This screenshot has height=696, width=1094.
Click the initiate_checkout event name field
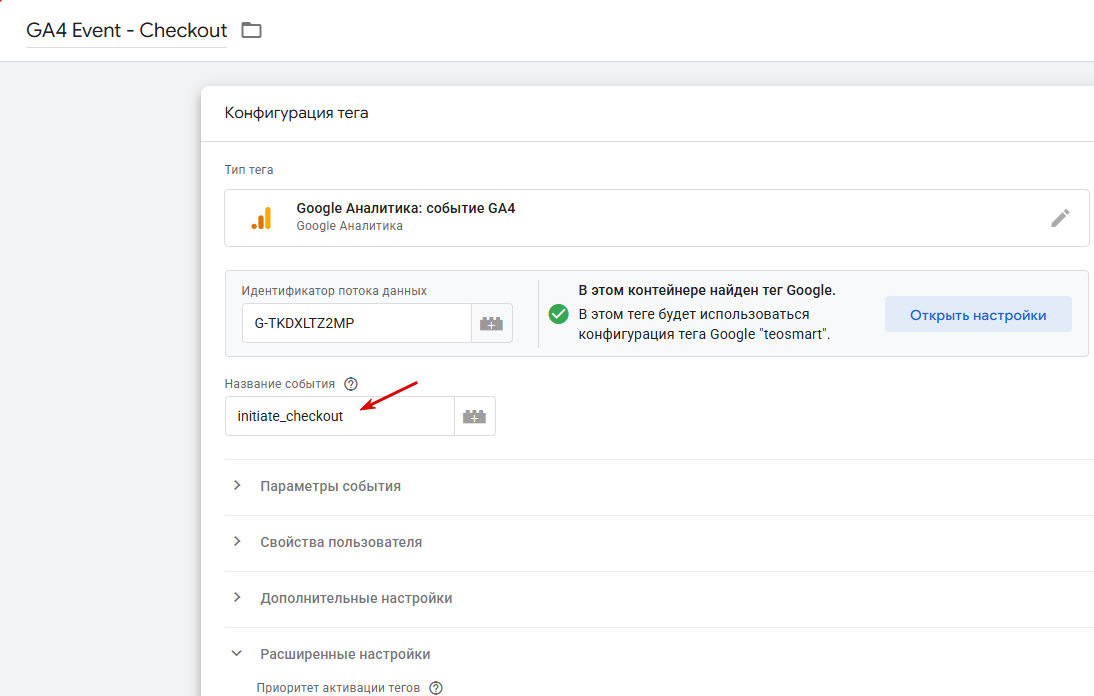point(340,416)
